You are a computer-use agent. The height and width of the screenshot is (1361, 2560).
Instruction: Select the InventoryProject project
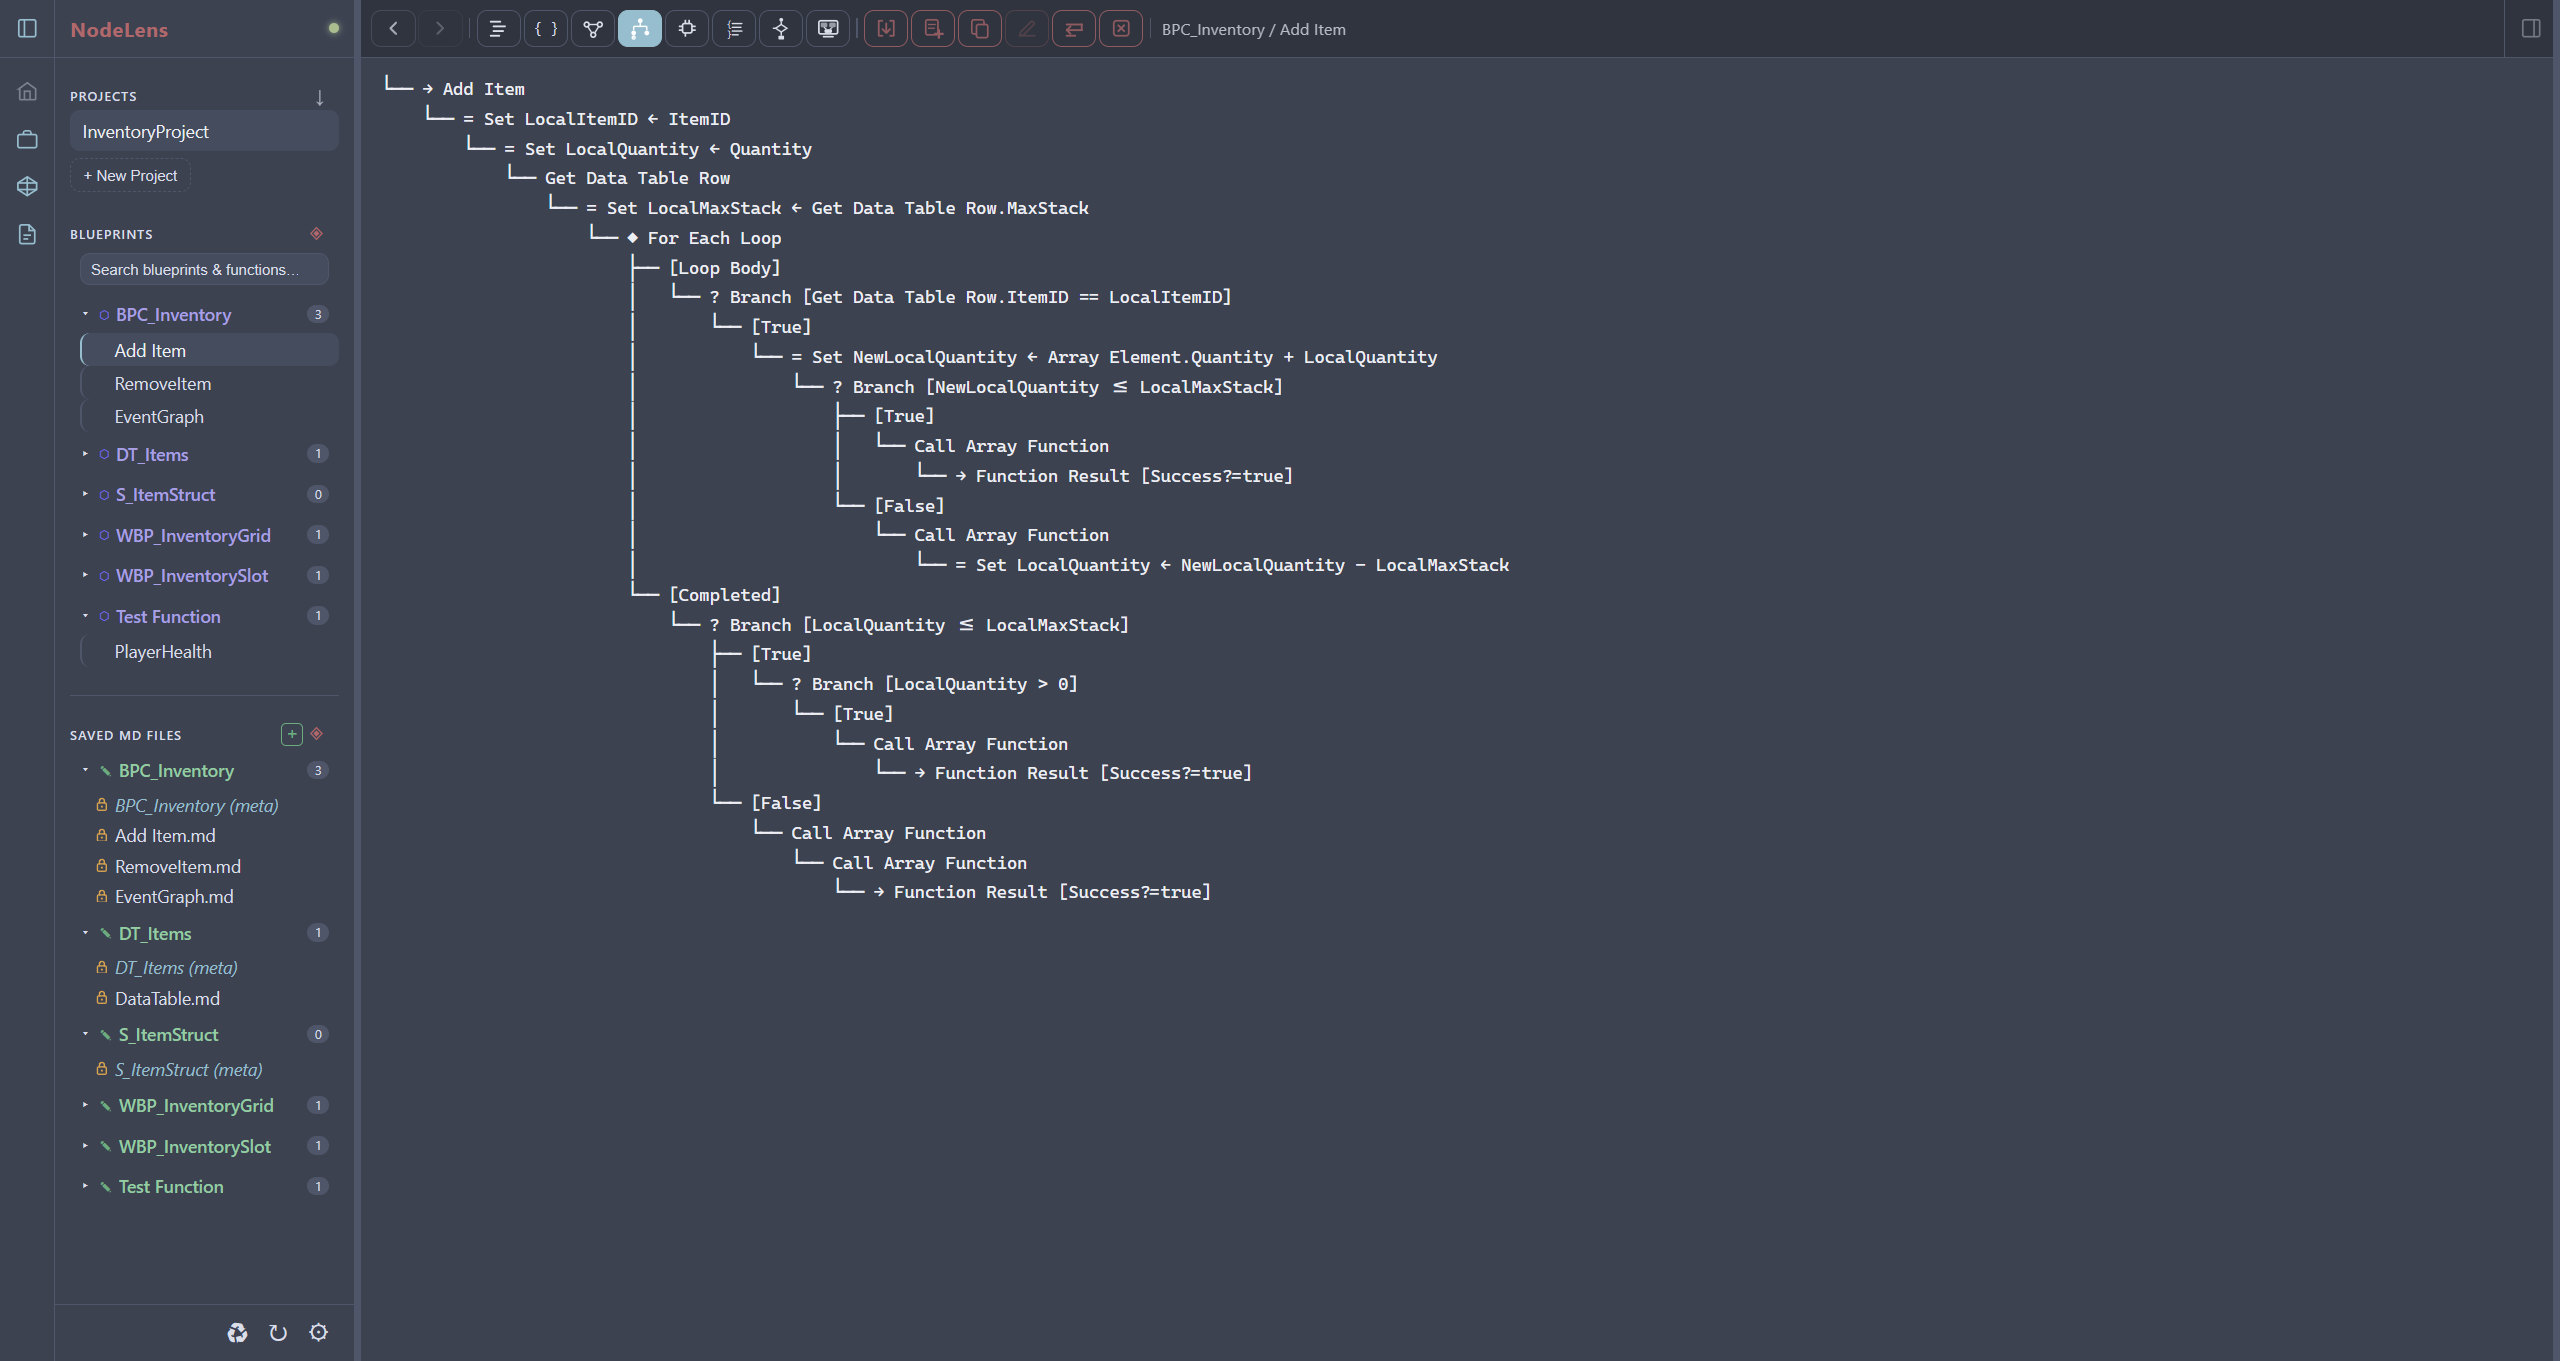pyautogui.click(x=204, y=132)
